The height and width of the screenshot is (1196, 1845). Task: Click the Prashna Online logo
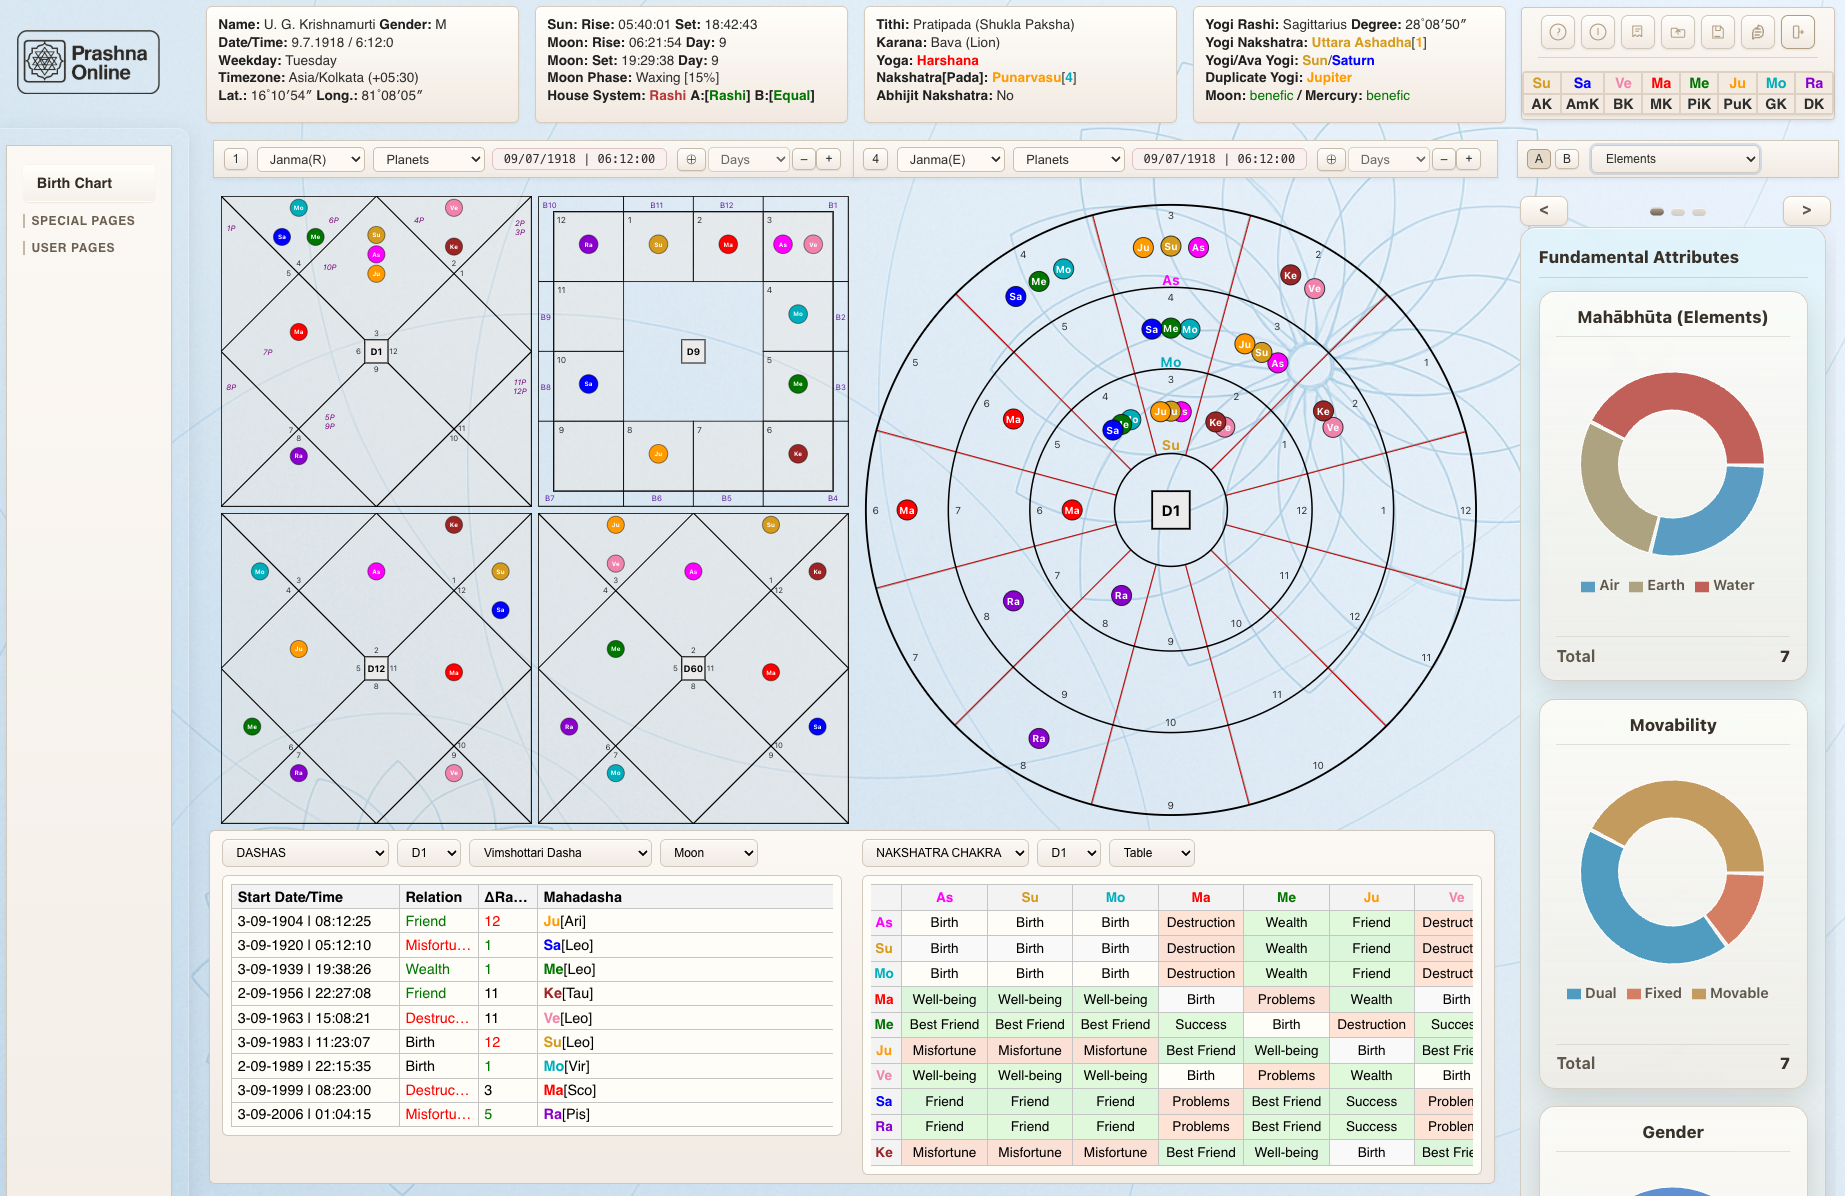pos(88,61)
